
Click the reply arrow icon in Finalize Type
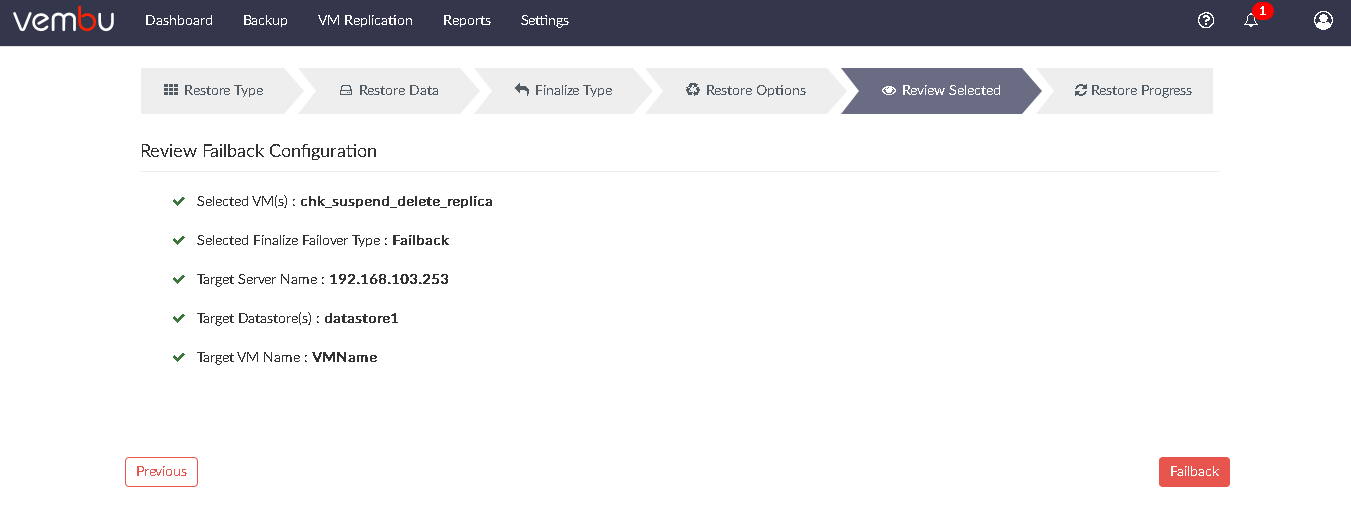click(522, 90)
